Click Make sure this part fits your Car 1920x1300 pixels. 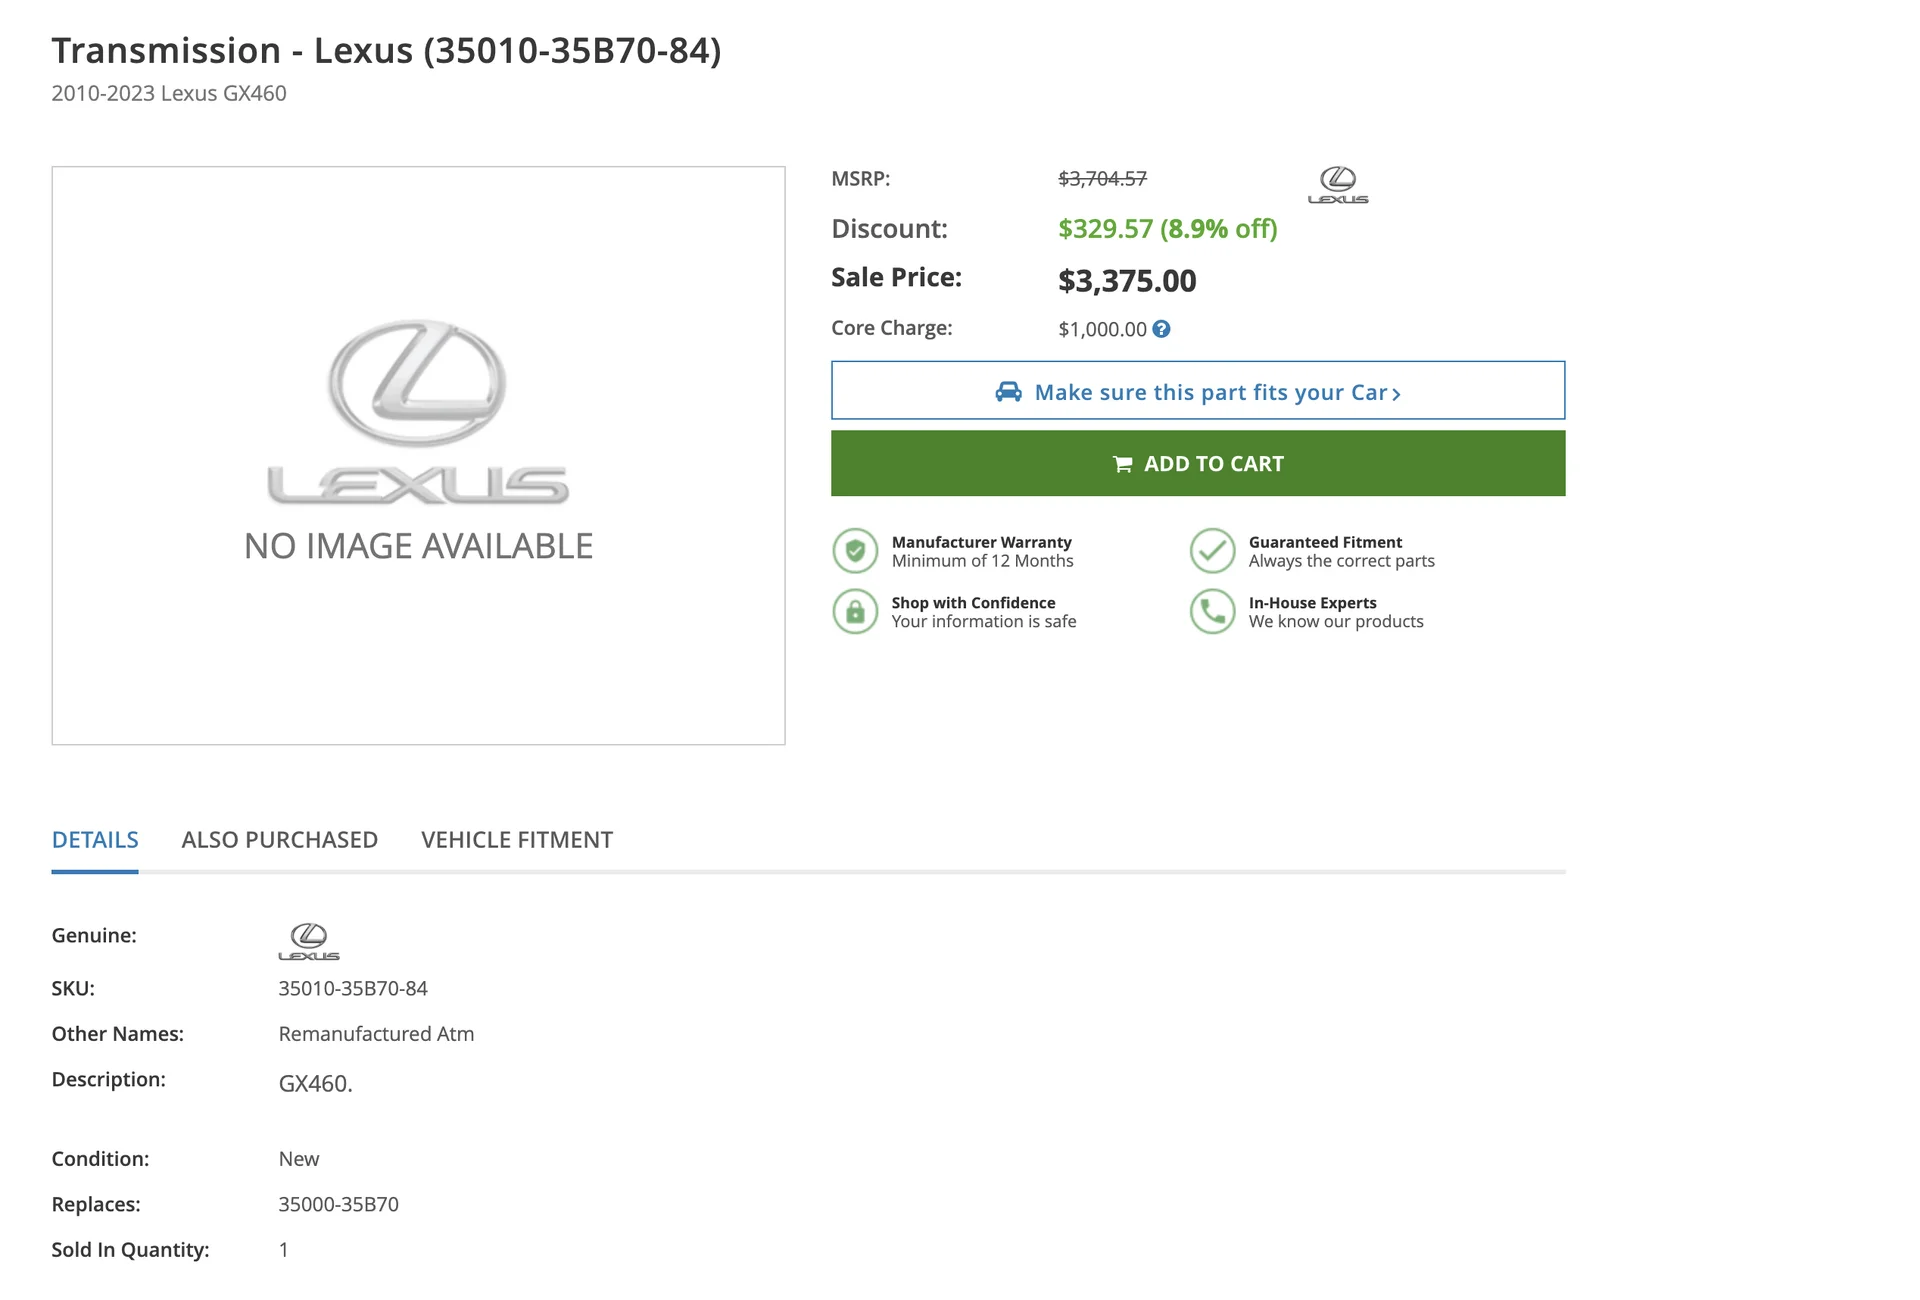click(x=1210, y=392)
